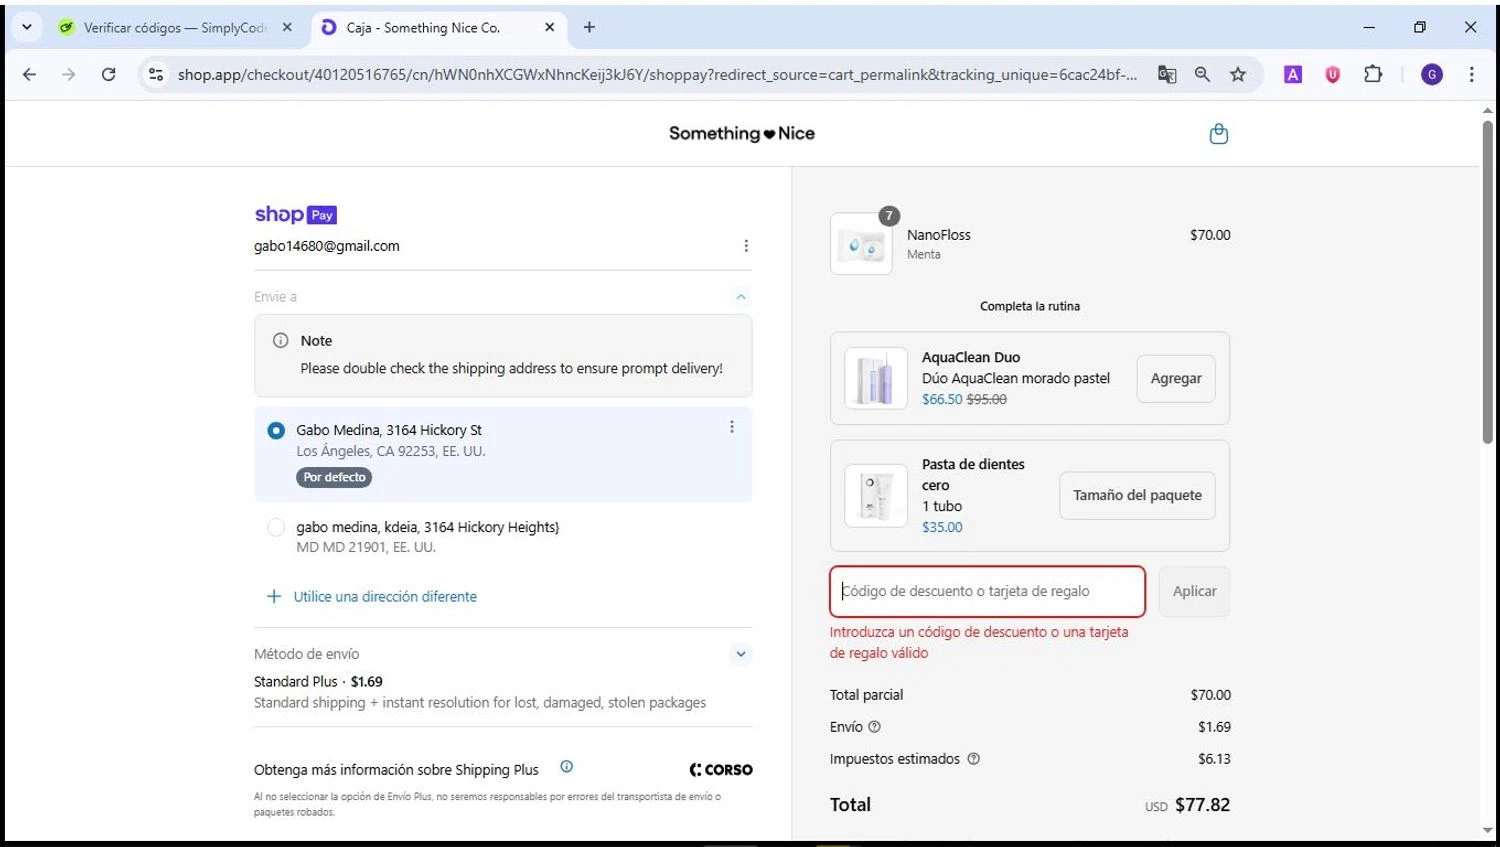This screenshot has width=1500, height=847.
Task: Switch to the Caja - Something Nice Co. tab
Action: pos(438,27)
